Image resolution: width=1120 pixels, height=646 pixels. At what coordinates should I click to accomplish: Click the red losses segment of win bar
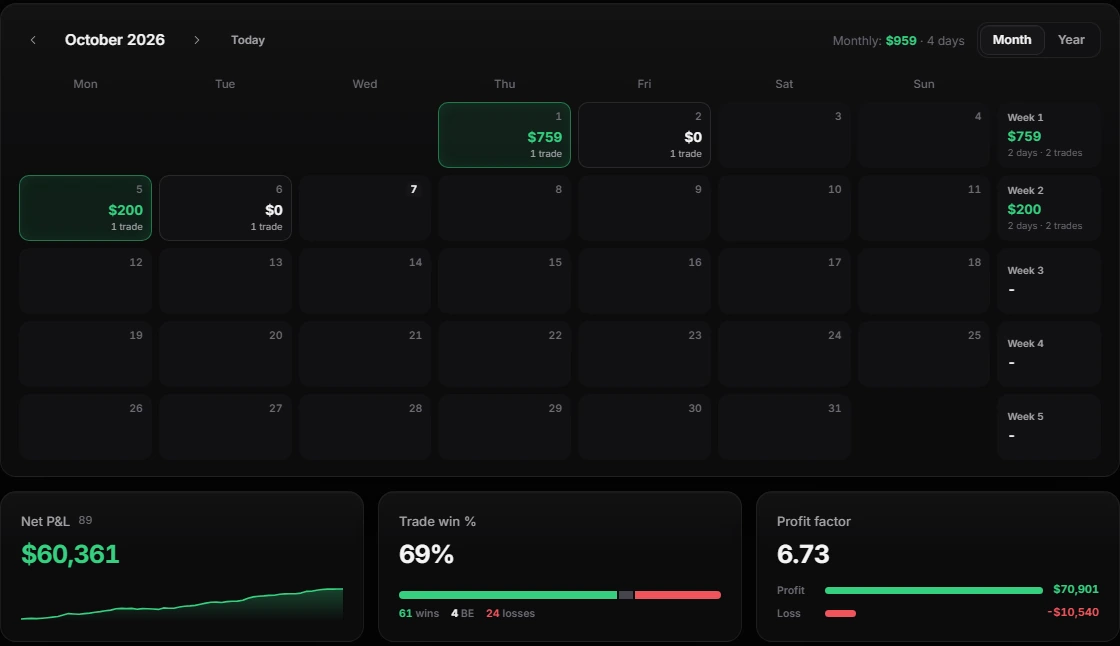678,595
